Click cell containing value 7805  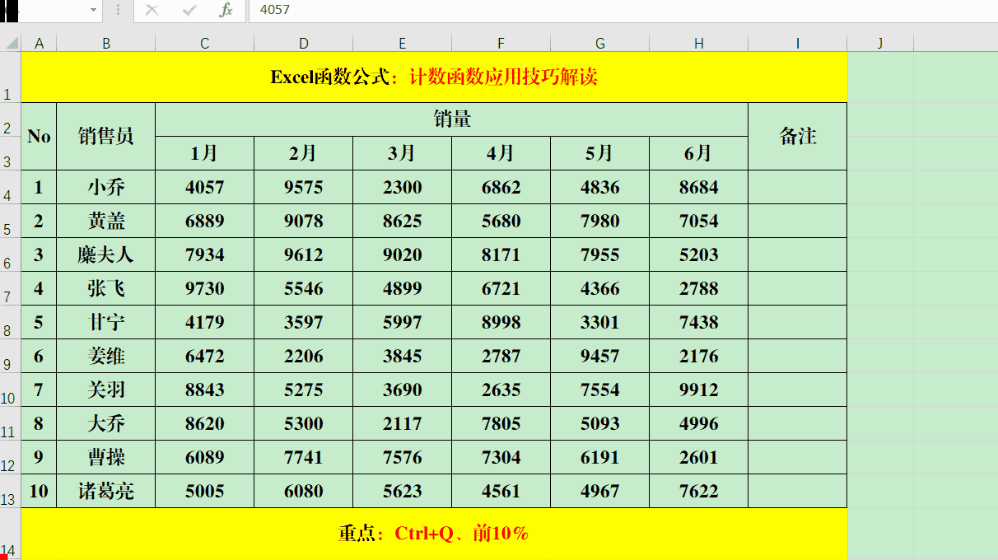coord(501,423)
